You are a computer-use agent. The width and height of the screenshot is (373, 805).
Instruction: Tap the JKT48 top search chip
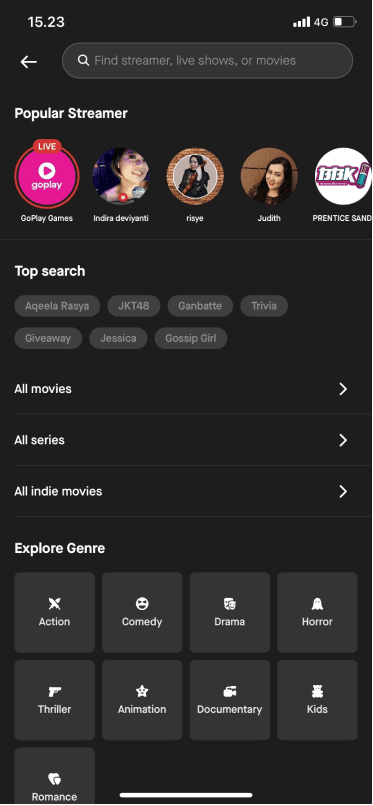click(x=134, y=306)
